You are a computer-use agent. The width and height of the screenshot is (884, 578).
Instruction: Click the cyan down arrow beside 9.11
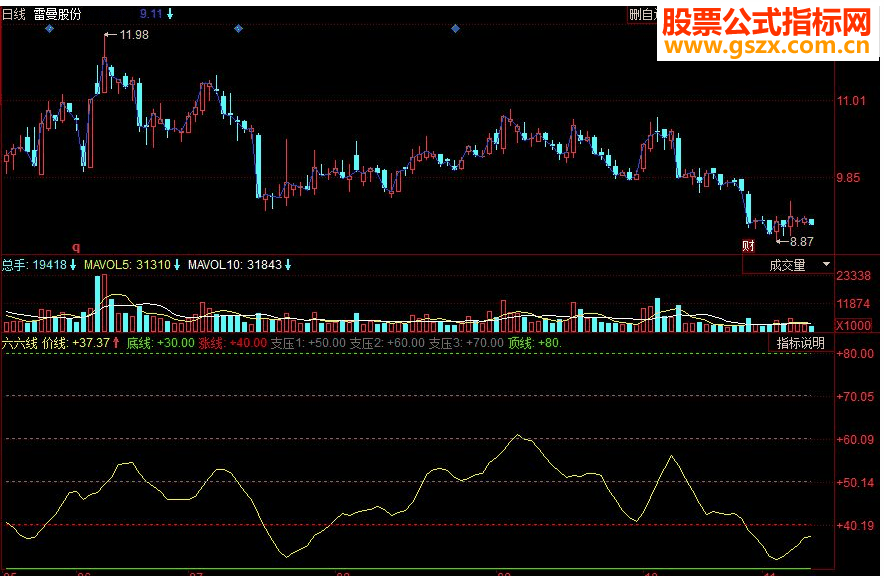(170, 14)
